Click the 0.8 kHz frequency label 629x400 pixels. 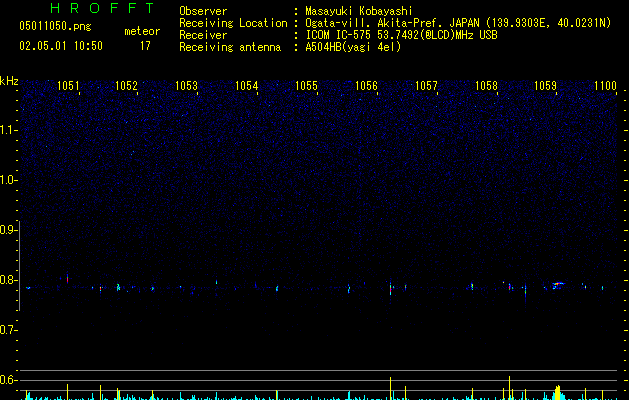[8, 280]
